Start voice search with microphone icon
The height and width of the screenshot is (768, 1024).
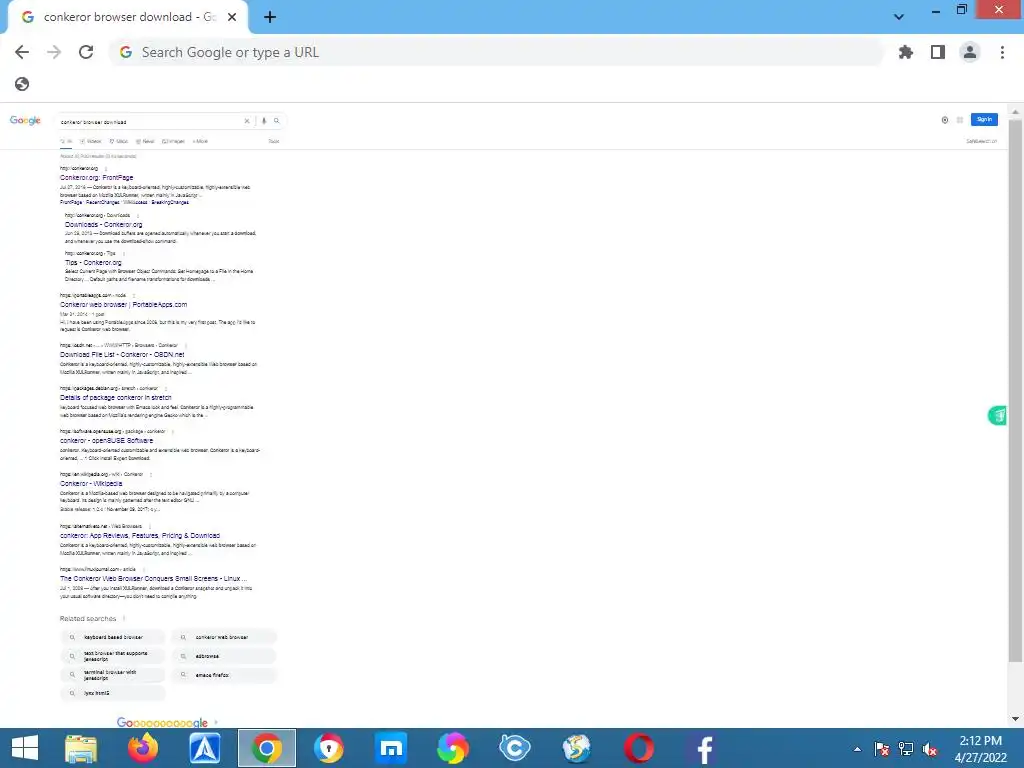click(264, 121)
